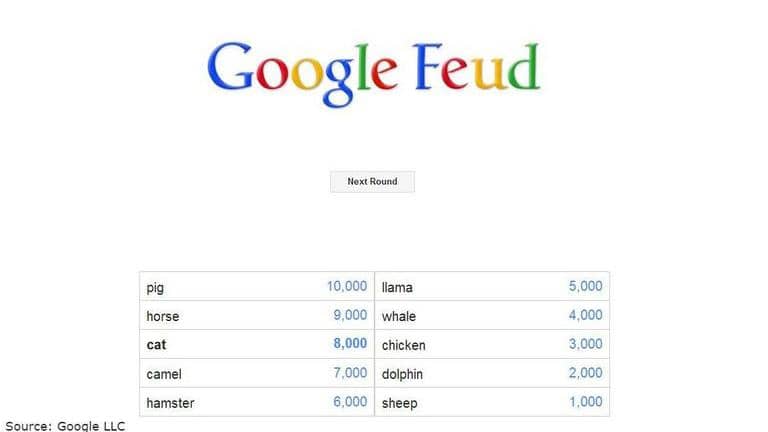Click the llama answer text
The image size is (768, 432).
(397, 288)
